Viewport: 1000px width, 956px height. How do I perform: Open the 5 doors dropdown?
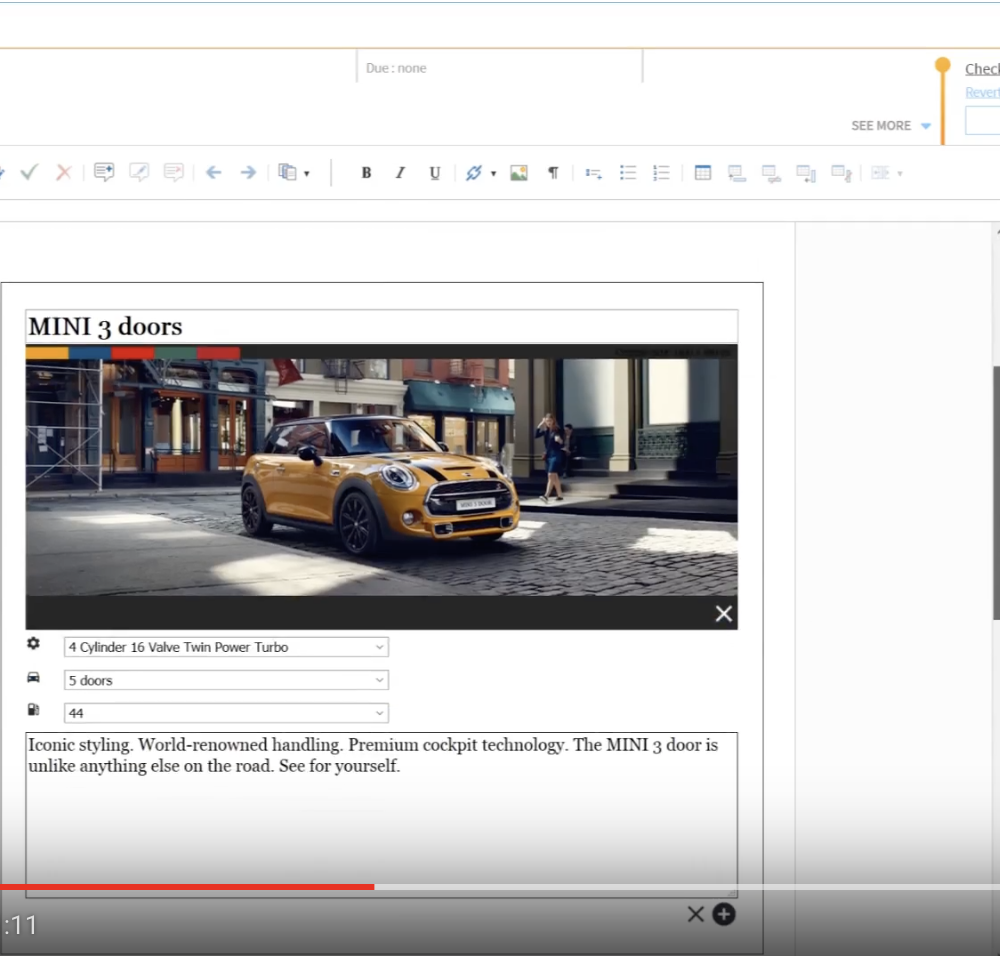(x=226, y=680)
